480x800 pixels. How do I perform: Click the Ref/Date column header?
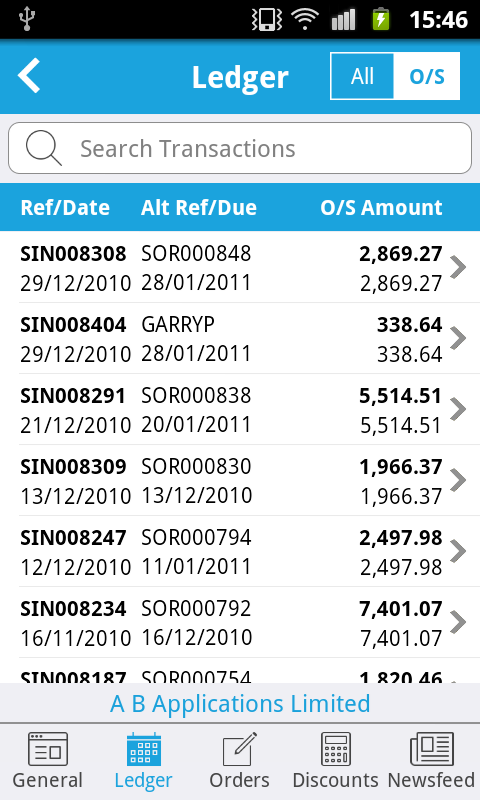point(65,208)
